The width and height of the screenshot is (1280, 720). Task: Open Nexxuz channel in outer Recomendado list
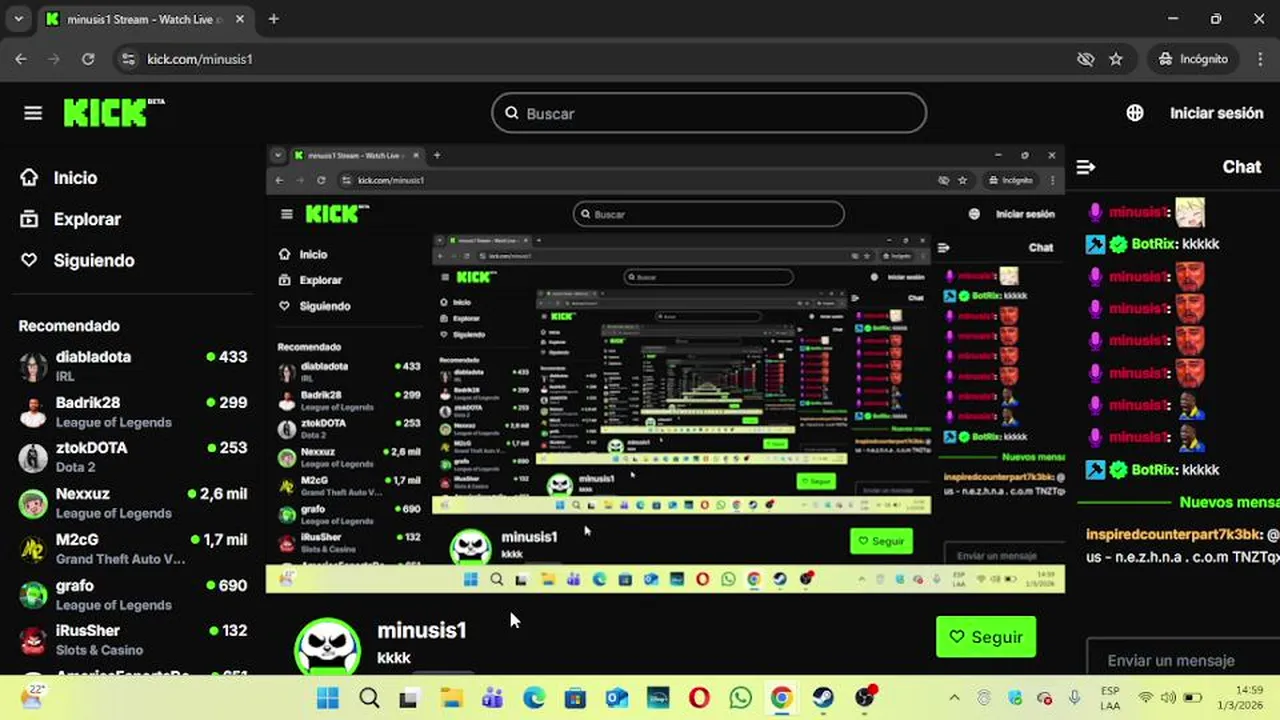(133, 502)
